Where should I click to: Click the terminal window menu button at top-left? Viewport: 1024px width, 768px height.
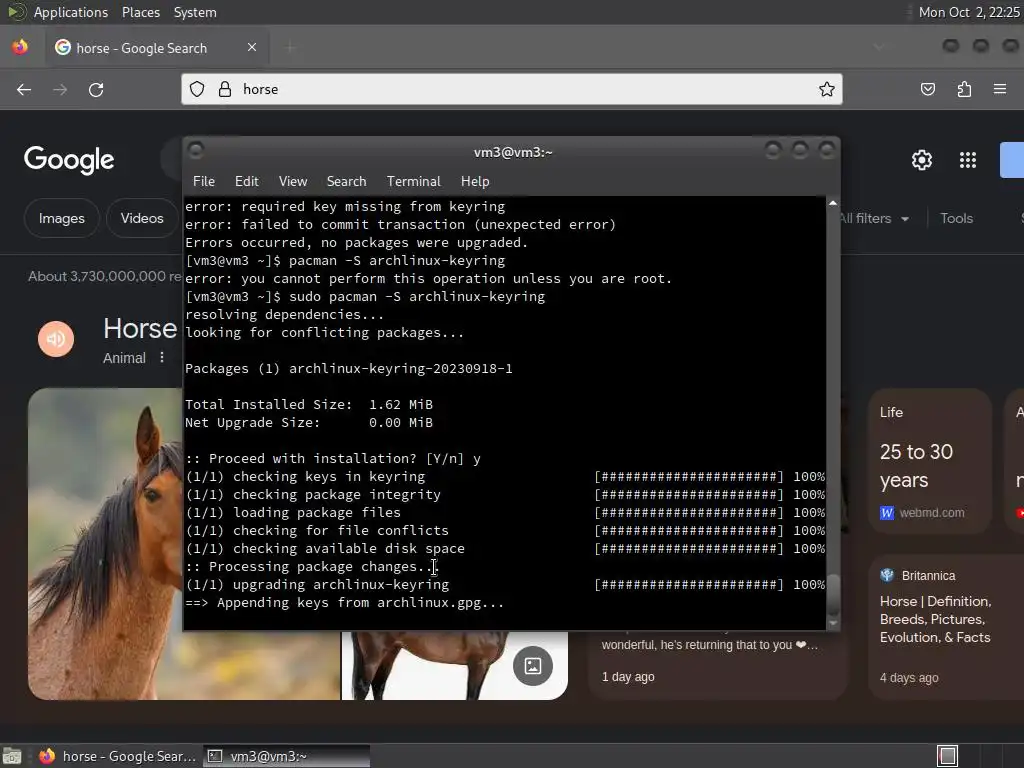pyautogui.click(x=195, y=151)
